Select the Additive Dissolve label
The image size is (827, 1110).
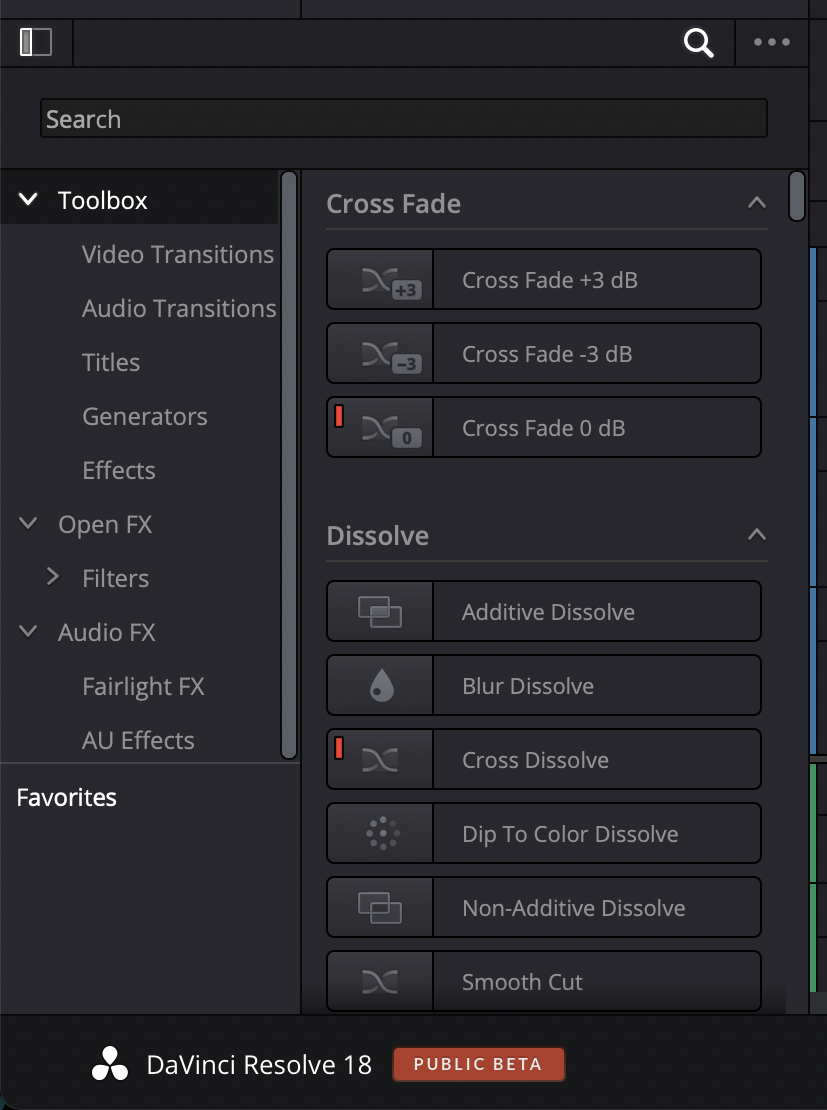coord(548,612)
